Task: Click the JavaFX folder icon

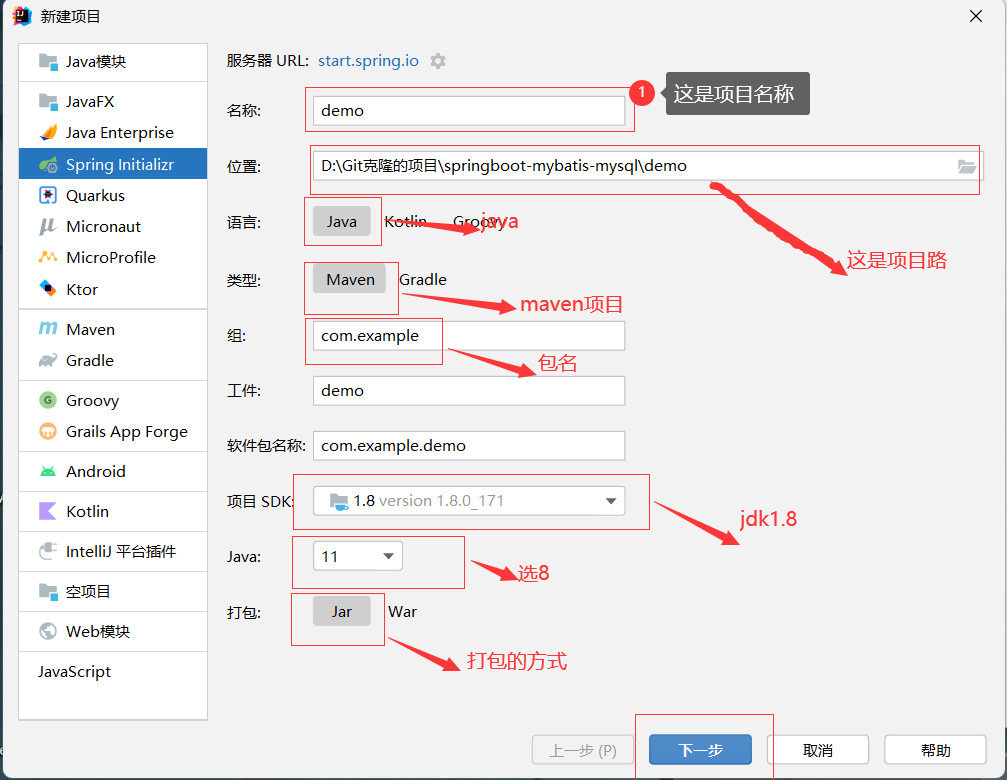Action: pyautogui.click(x=48, y=101)
